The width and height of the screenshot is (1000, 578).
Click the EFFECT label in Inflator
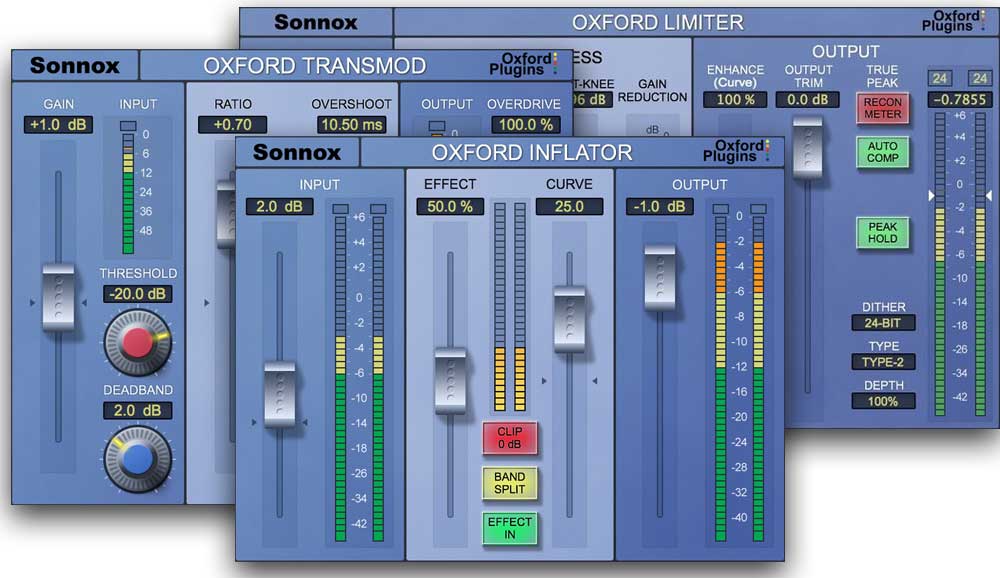pos(450,184)
